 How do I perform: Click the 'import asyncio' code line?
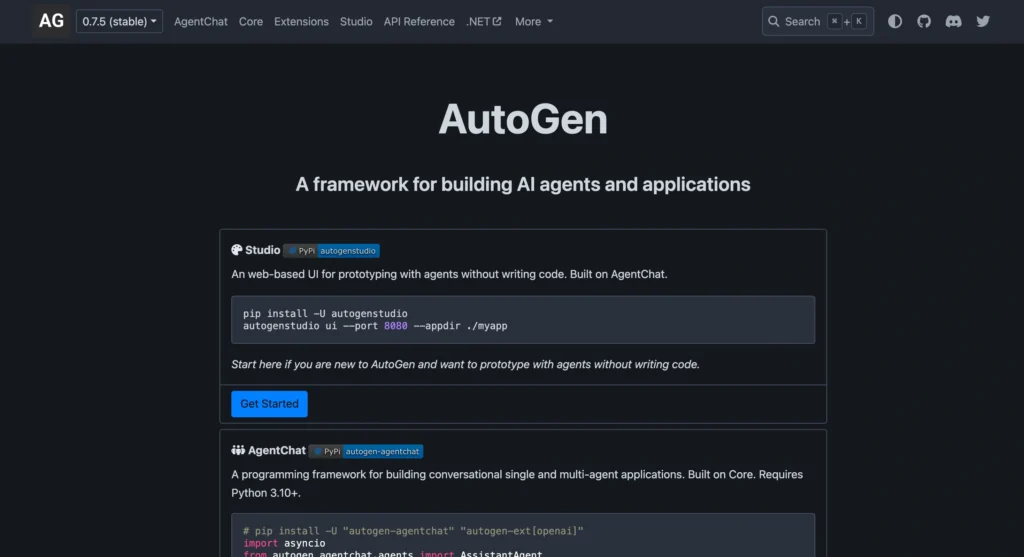[284, 543]
